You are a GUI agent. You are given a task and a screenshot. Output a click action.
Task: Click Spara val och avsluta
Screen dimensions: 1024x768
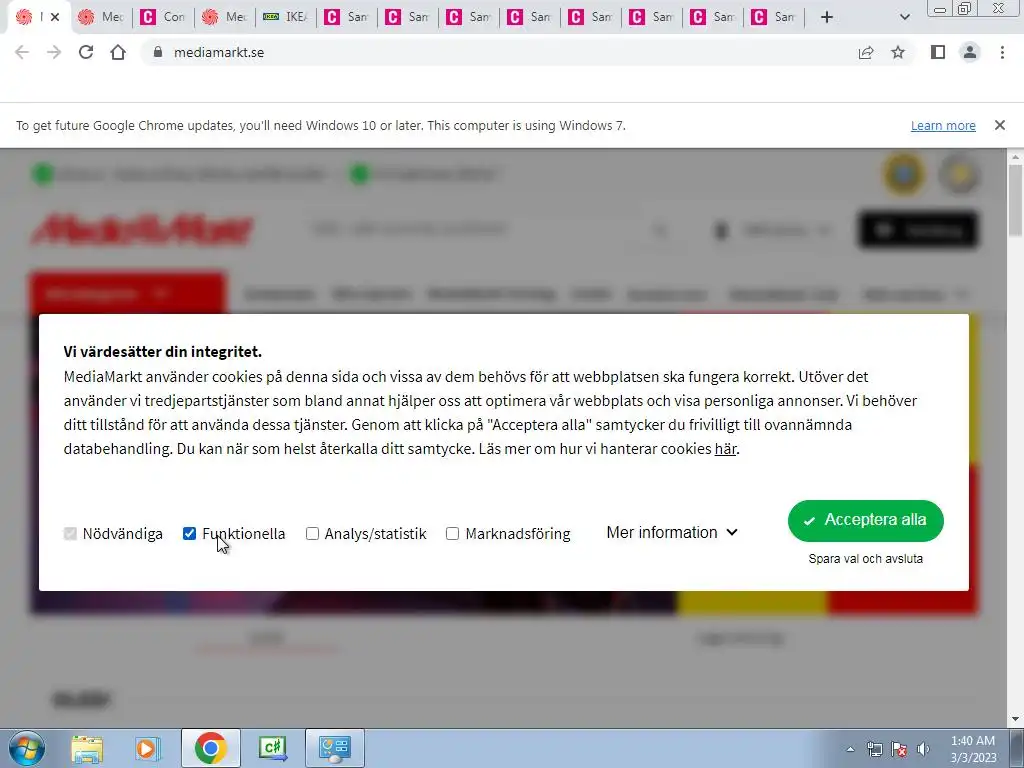click(865, 558)
